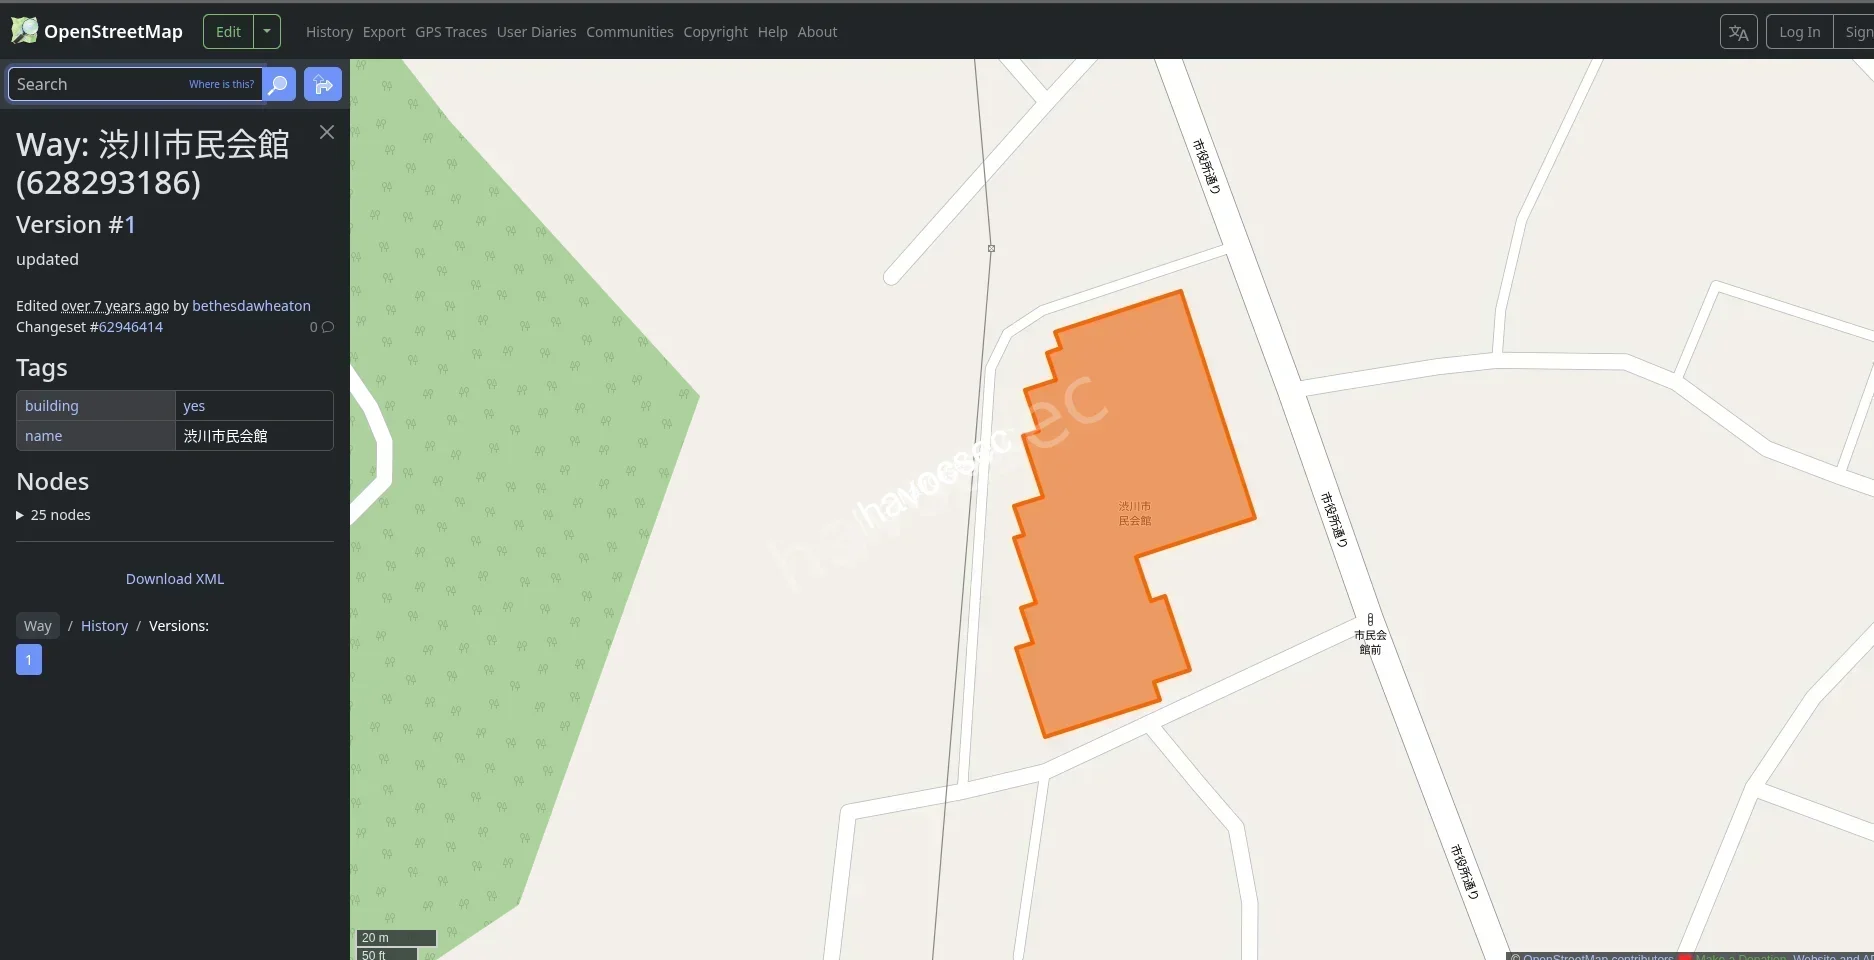Click the search magnifier icon
Screen dimensions: 1874x960
coord(278,84)
